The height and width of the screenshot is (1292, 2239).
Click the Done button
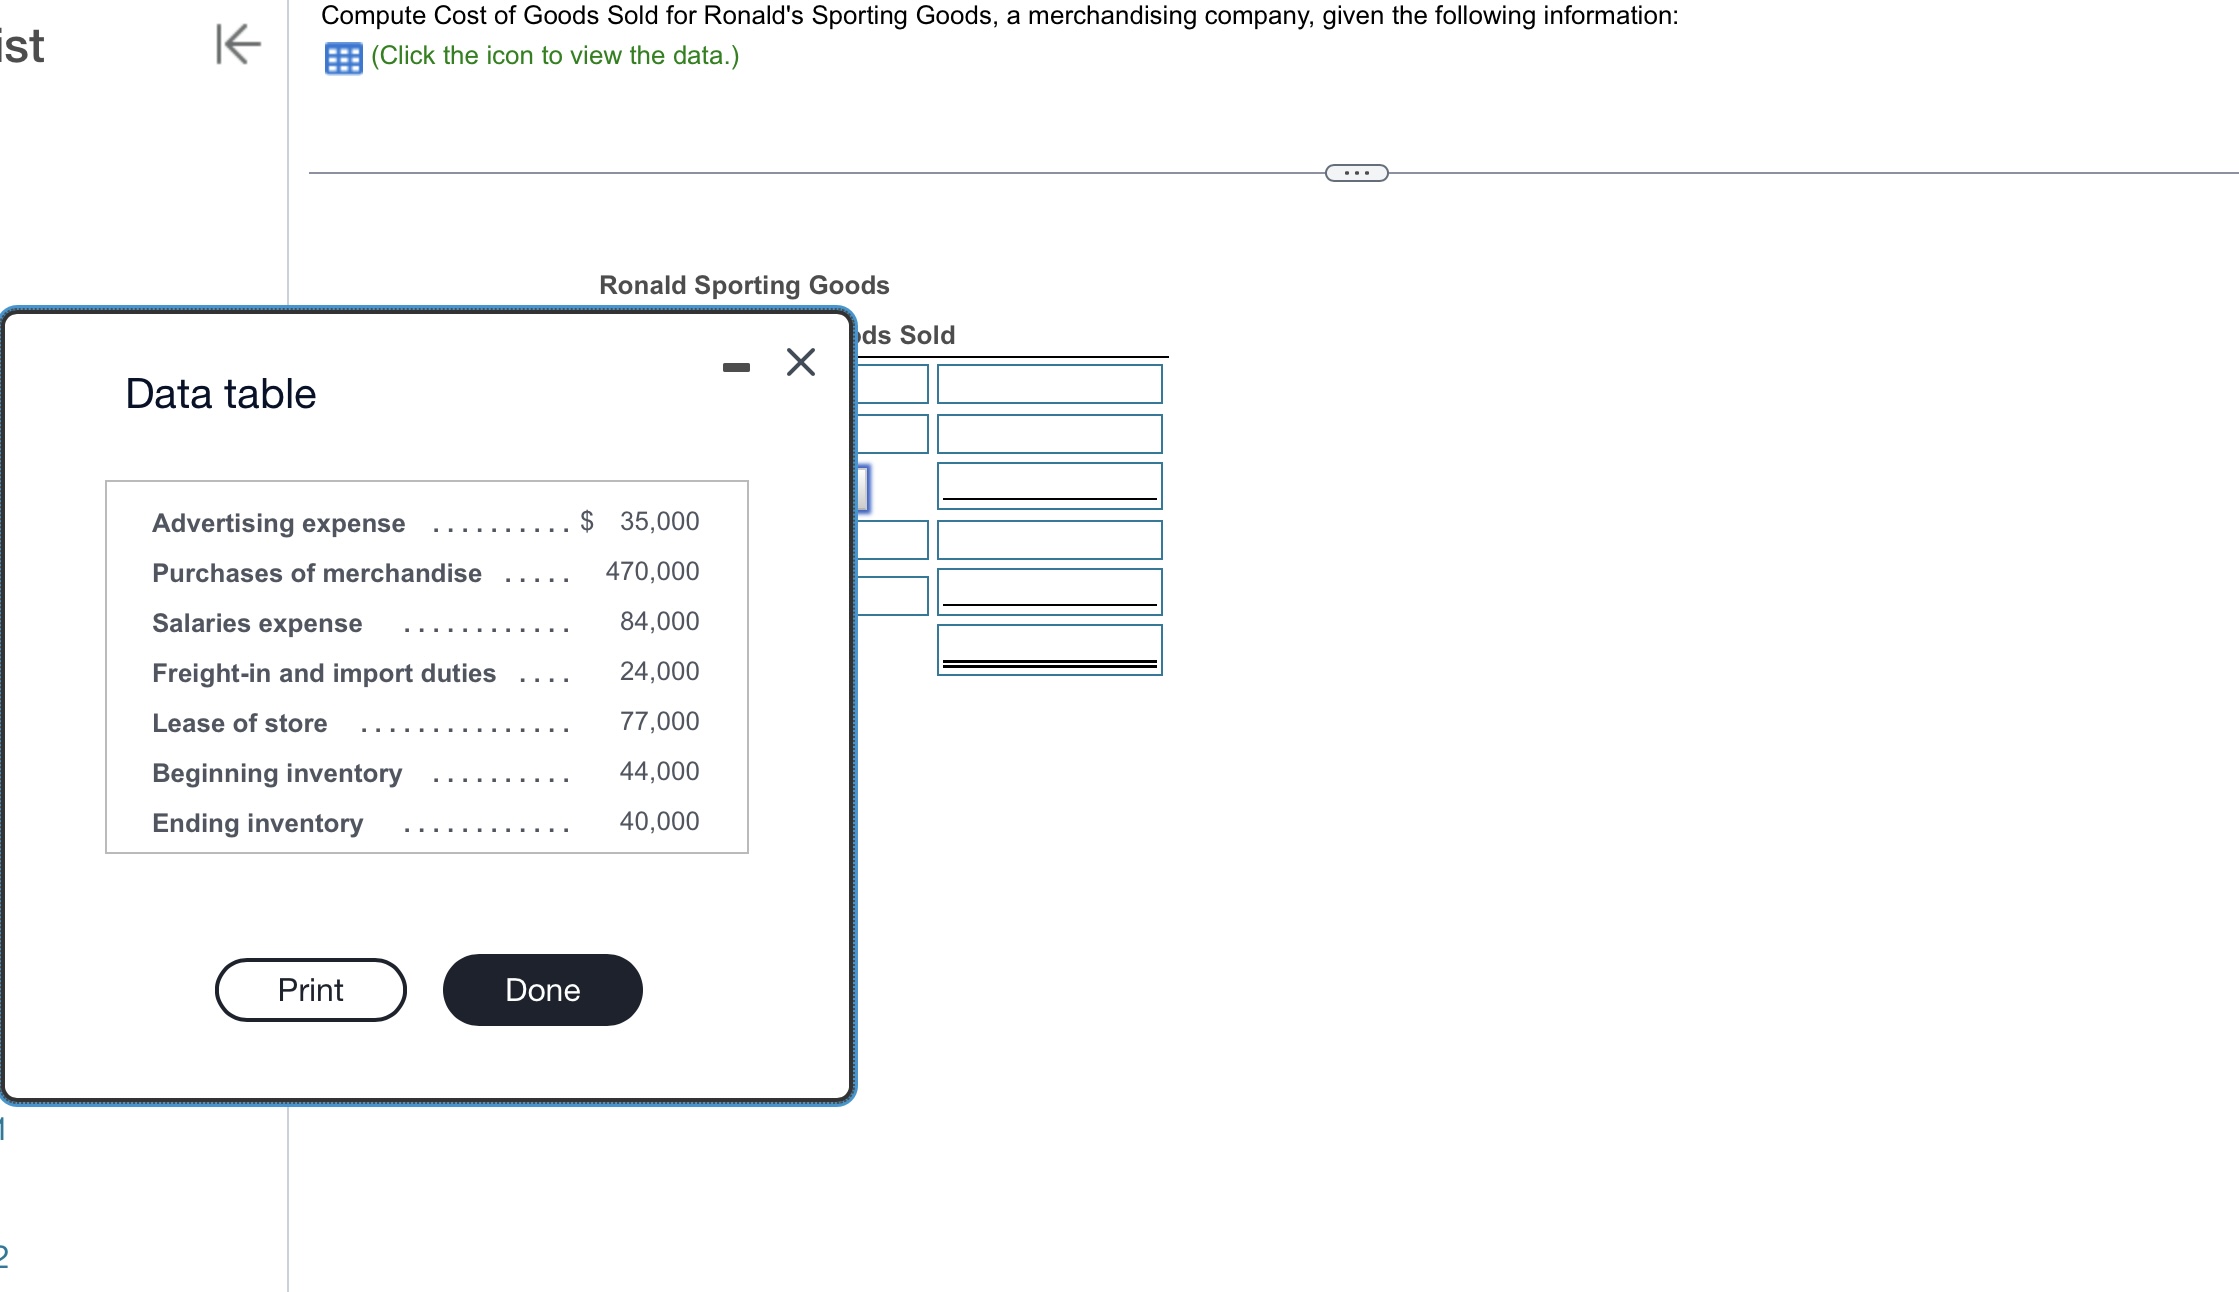pyautogui.click(x=542, y=990)
